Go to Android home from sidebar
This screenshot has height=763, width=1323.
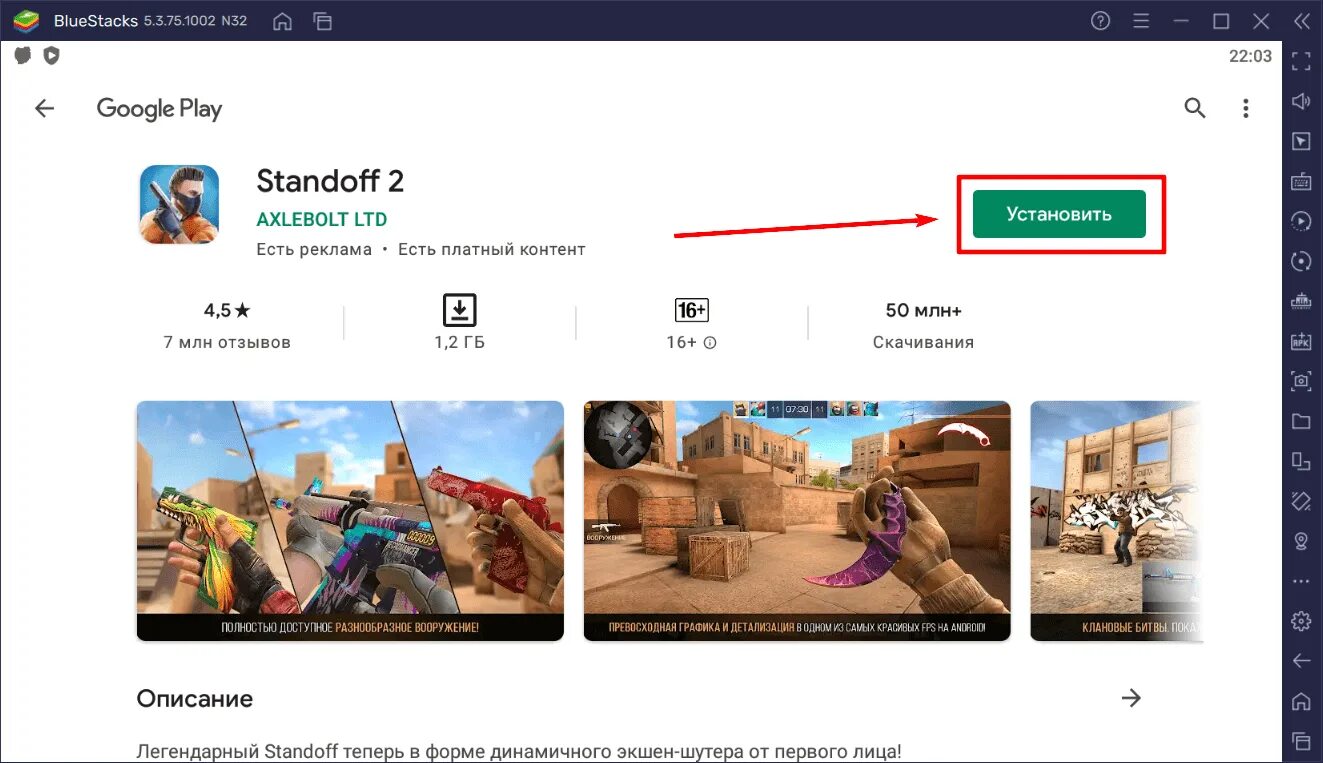[1301, 701]
